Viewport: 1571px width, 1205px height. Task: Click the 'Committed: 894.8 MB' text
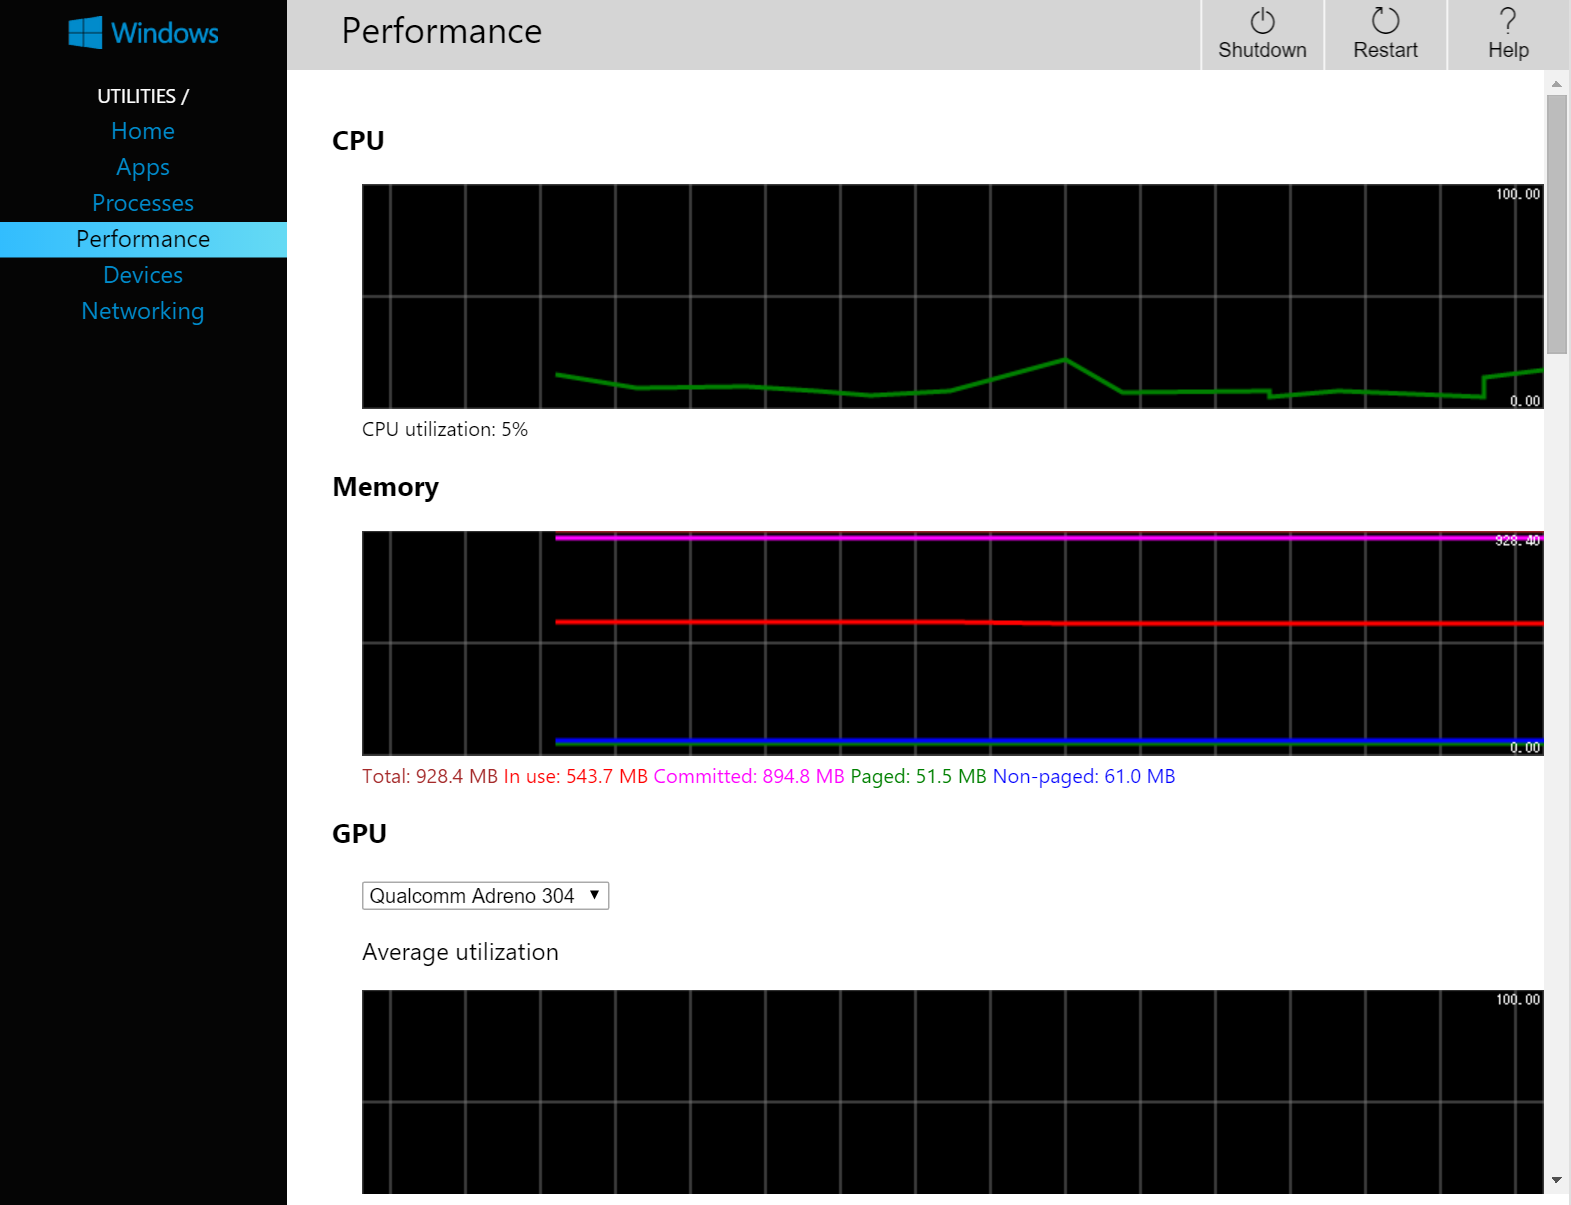pyautogui.click(x=749, y=776)
